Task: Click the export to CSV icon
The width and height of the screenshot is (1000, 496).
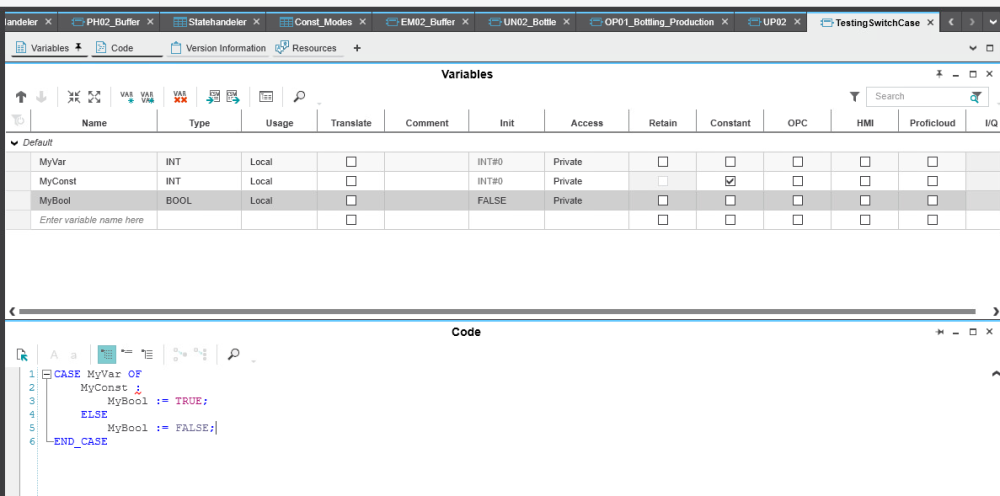Action: pyautogui.click(x=233, y=97)
